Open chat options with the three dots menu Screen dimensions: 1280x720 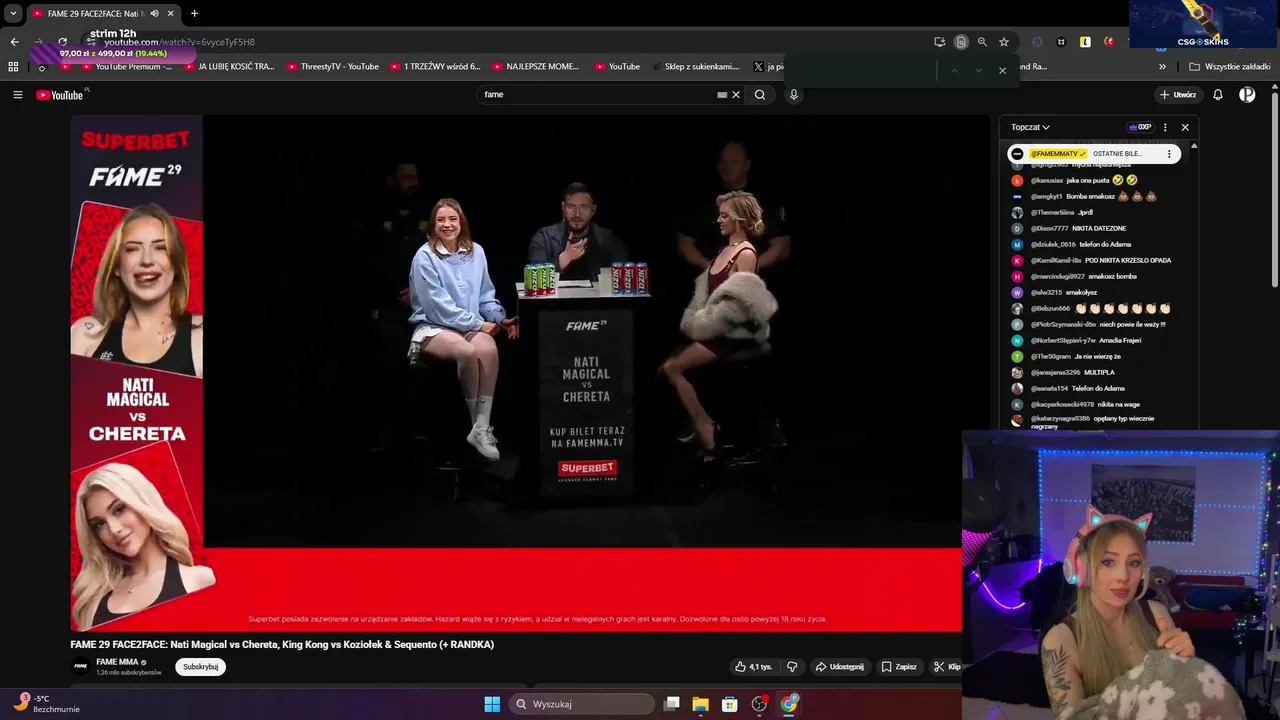(1165, 127)
